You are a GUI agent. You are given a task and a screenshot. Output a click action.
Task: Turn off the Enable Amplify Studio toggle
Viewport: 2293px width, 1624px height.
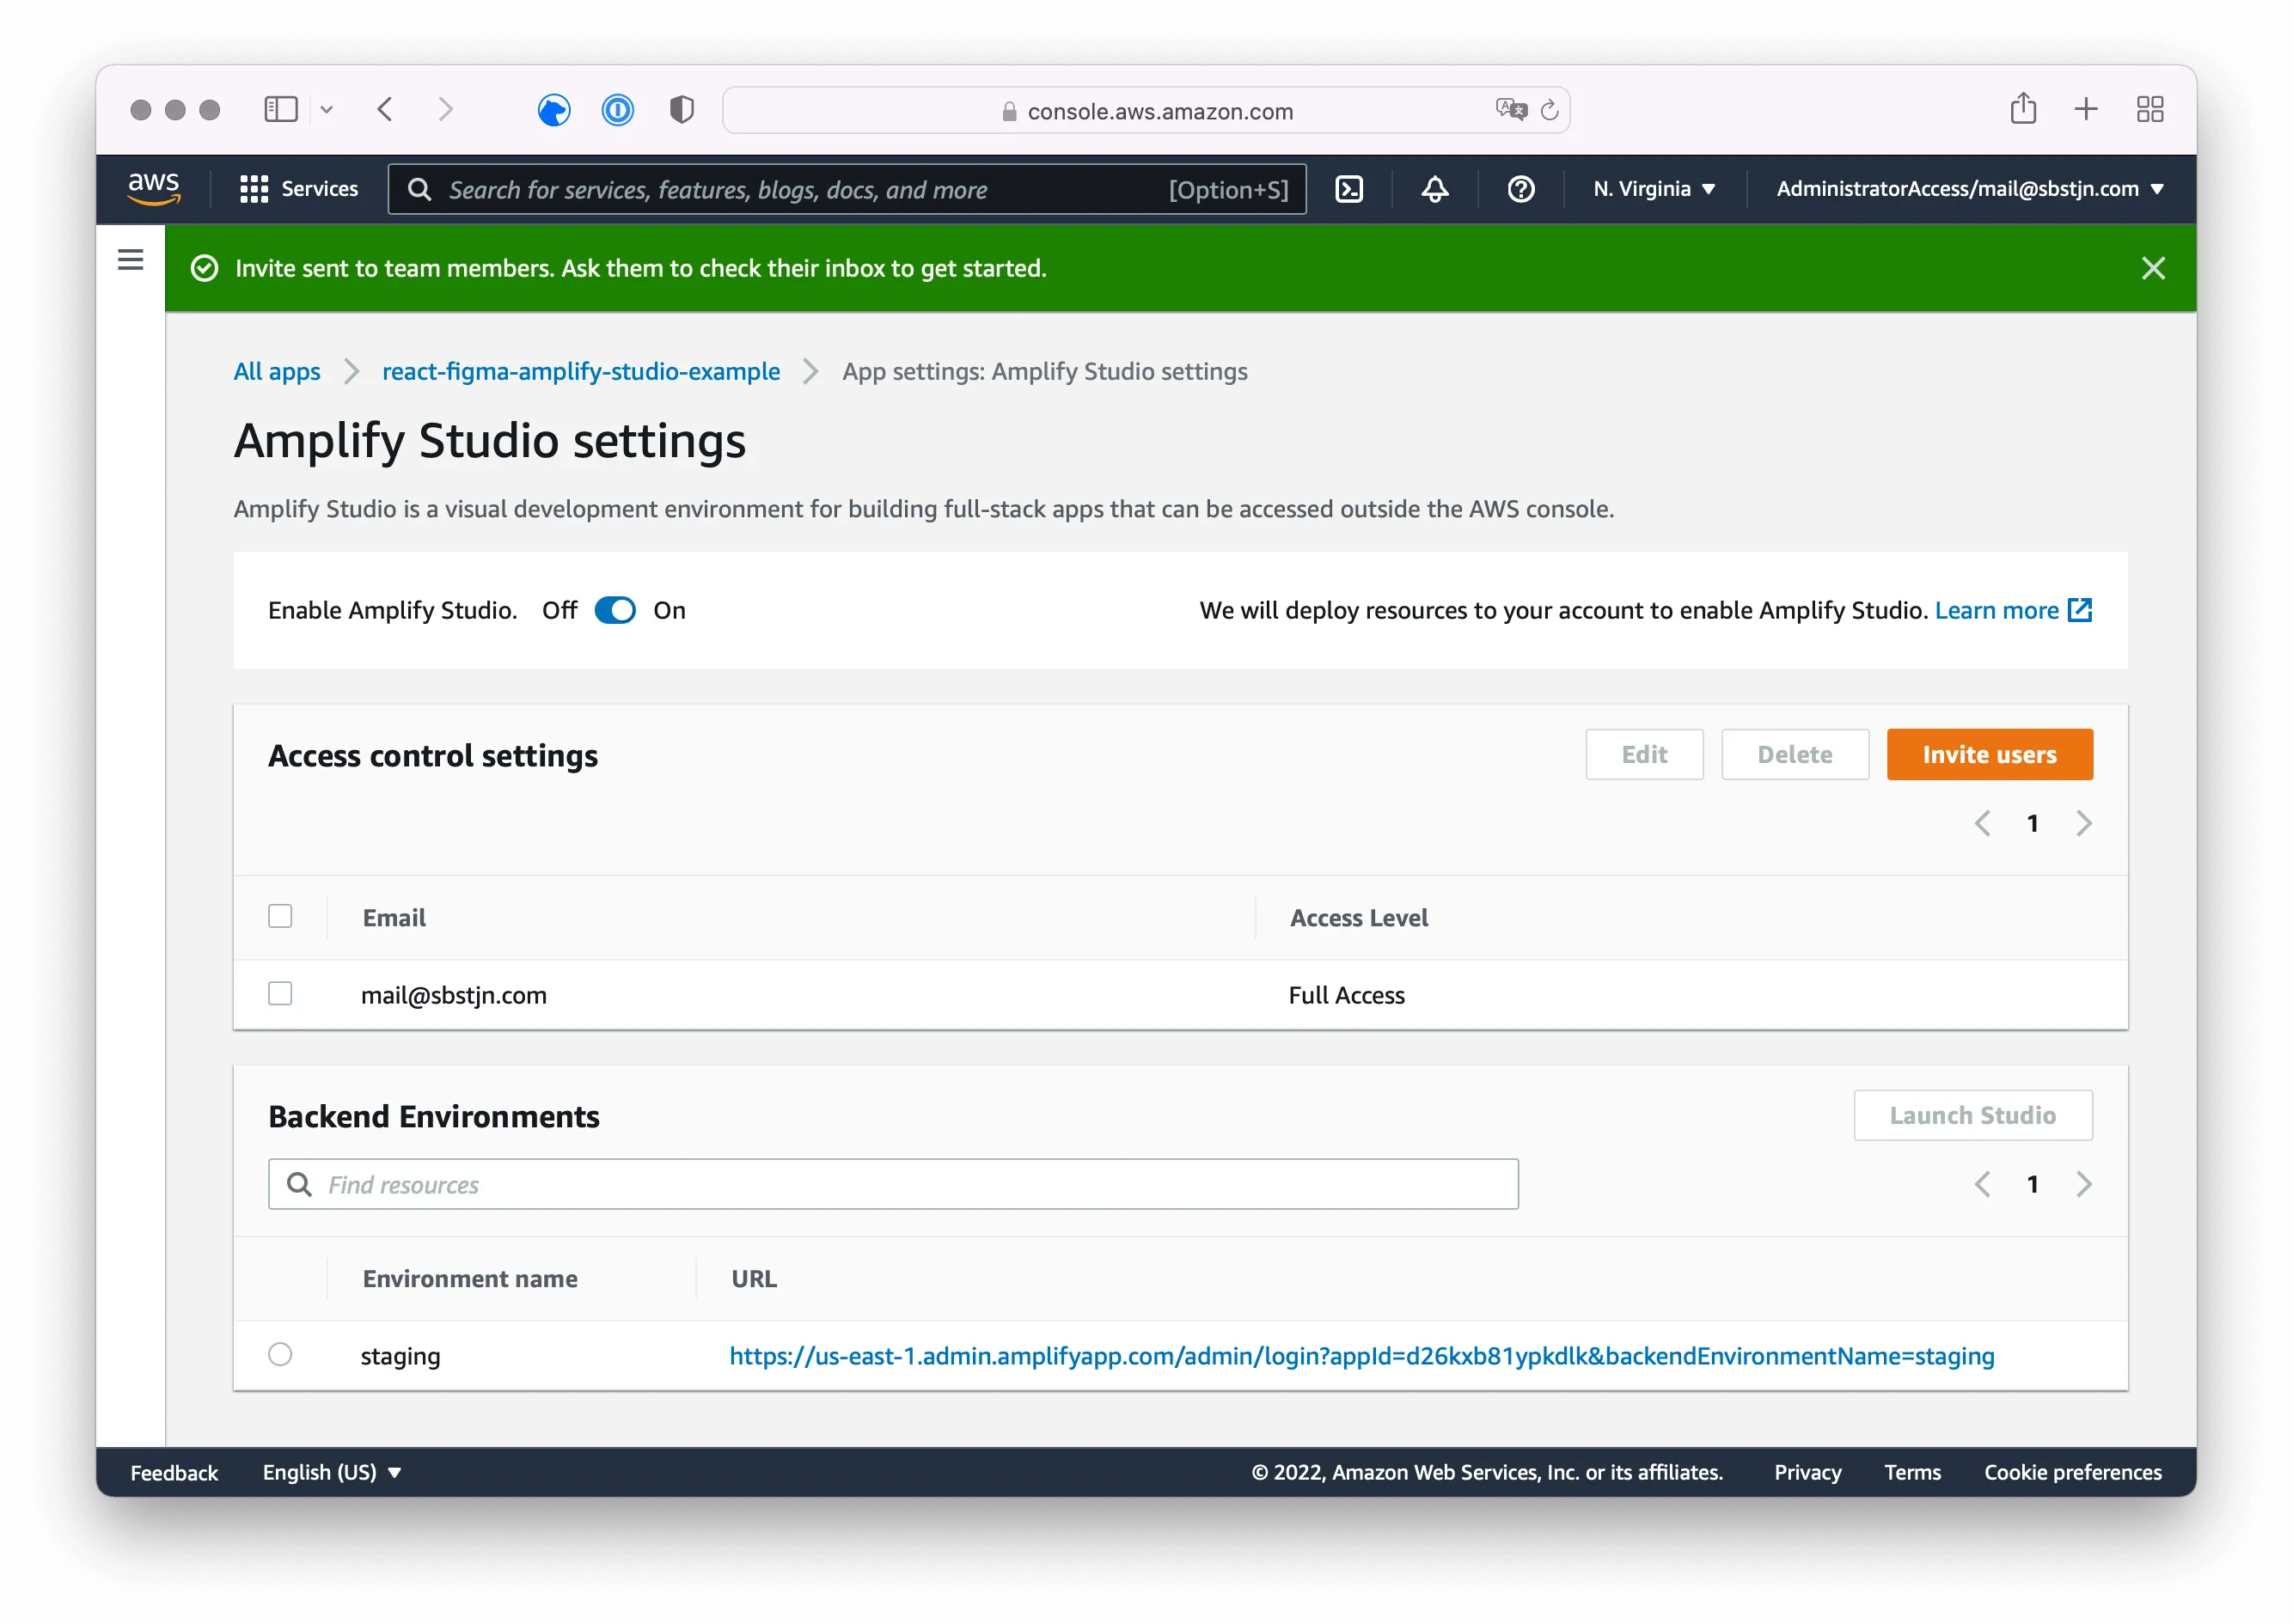pyautogui.click(x=615, y=610)
